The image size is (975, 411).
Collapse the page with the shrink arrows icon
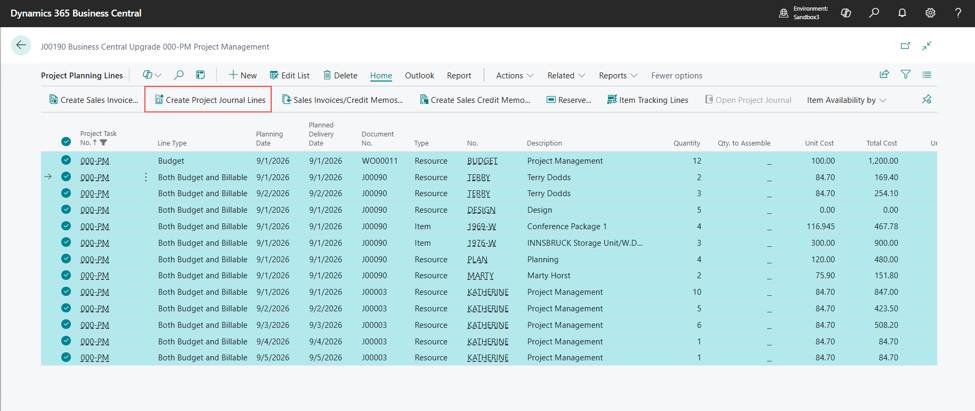[x=927, y=46]
